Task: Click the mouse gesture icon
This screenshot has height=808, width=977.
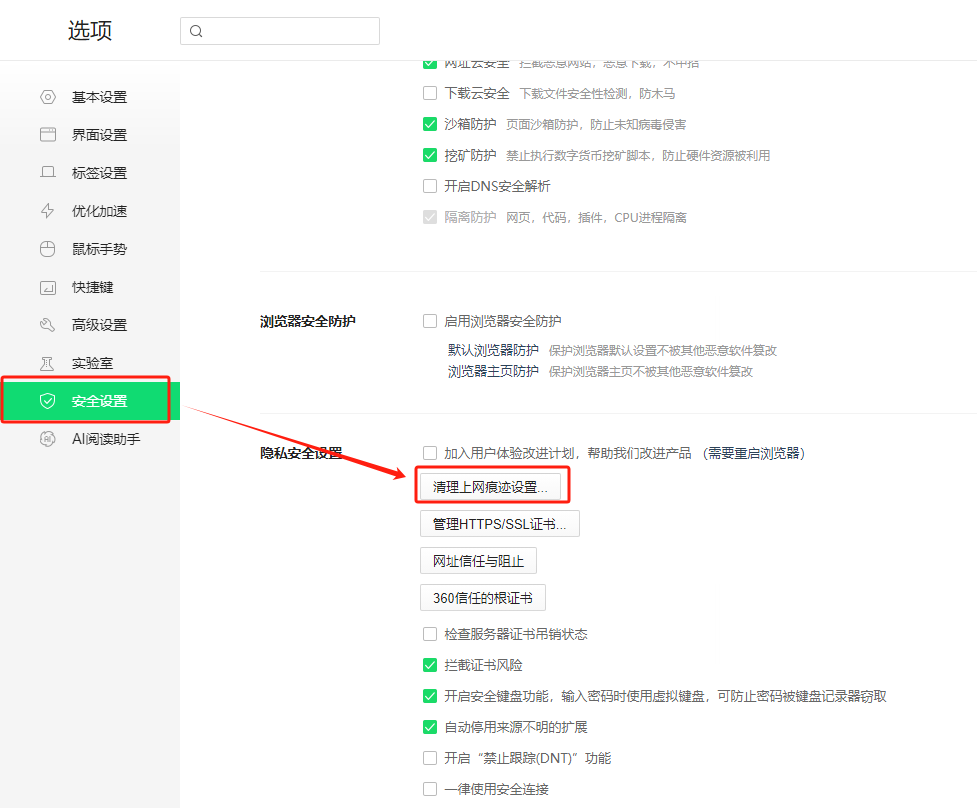Action: pos(47,249)
